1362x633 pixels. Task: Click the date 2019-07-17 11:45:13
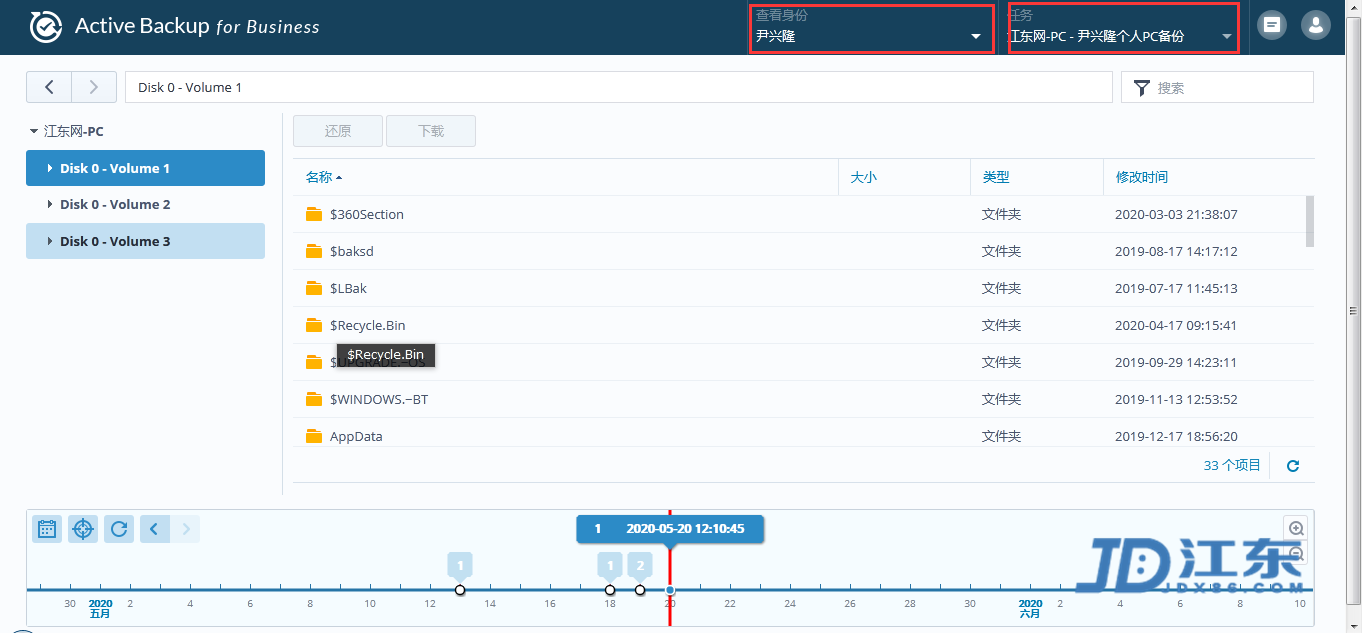(x=1176, y=288)
